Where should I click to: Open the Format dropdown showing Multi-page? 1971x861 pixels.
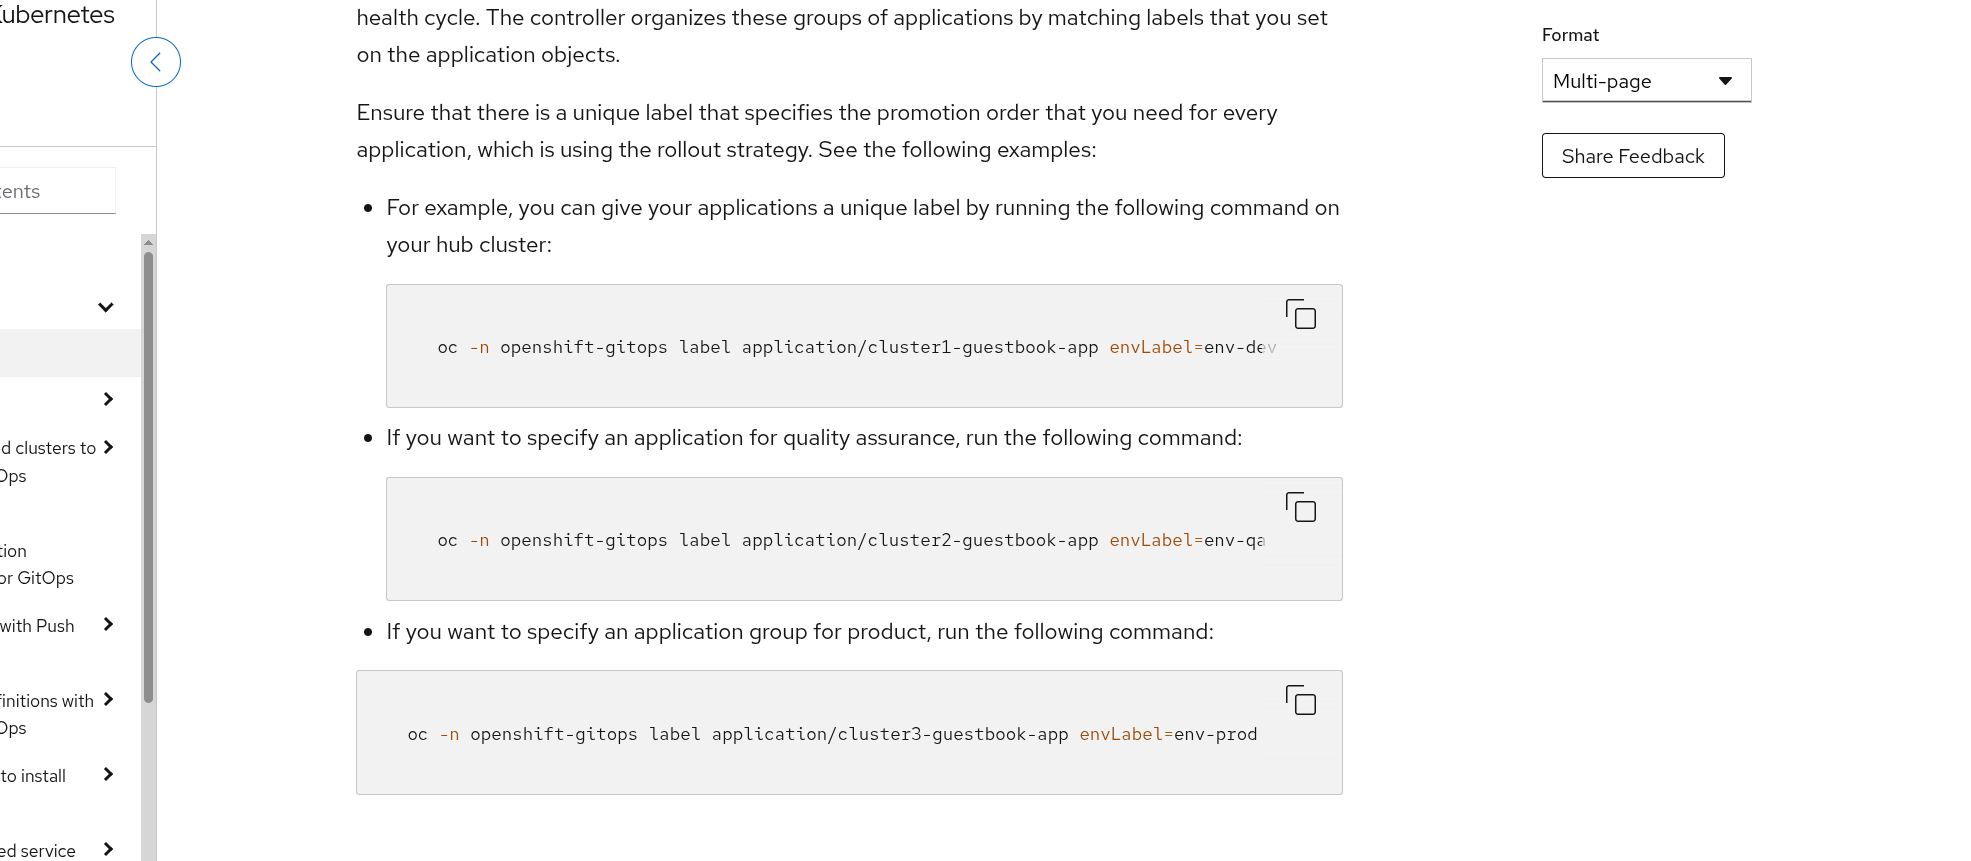(x=1646, y=81)
